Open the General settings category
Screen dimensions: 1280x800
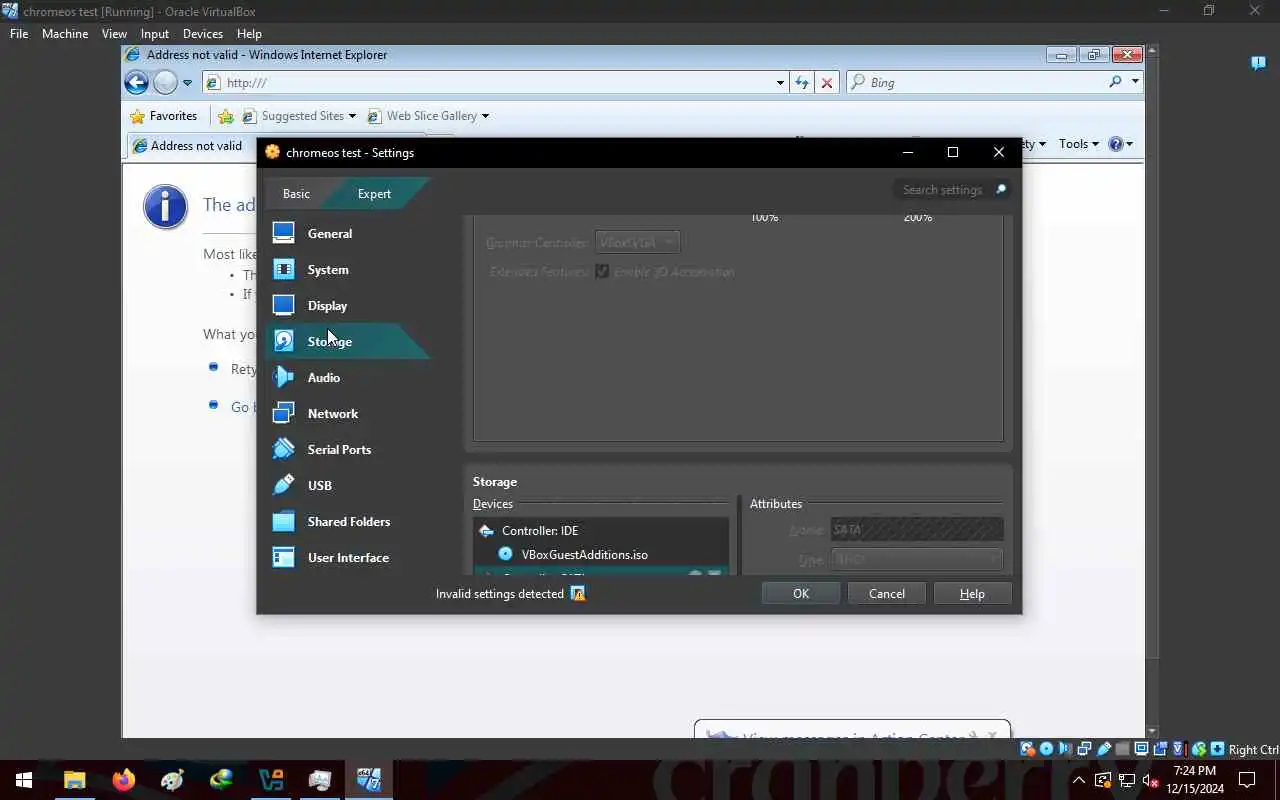click(x=330, y=233)
